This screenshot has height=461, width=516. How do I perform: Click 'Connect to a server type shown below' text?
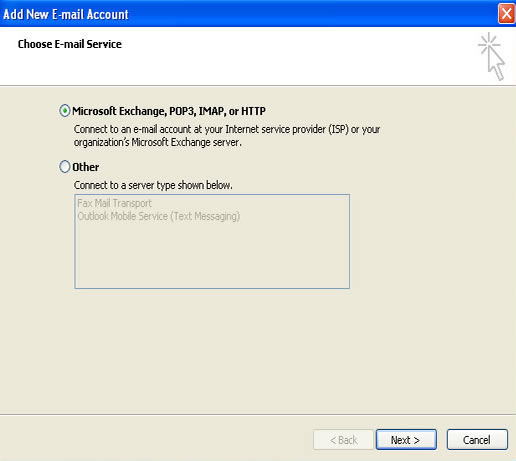point(153,185)
